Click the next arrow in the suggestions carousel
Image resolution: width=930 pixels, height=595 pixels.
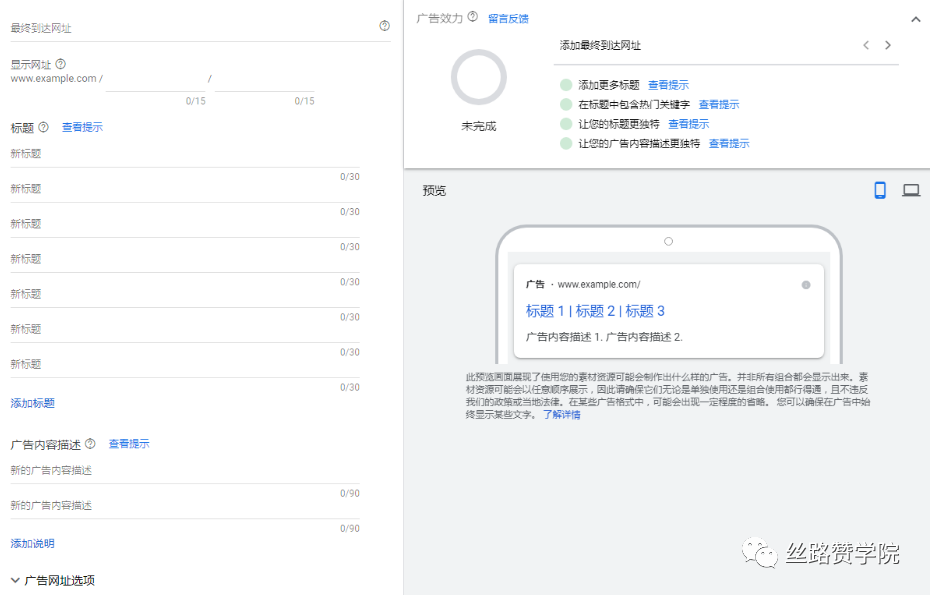click(887, 45)
